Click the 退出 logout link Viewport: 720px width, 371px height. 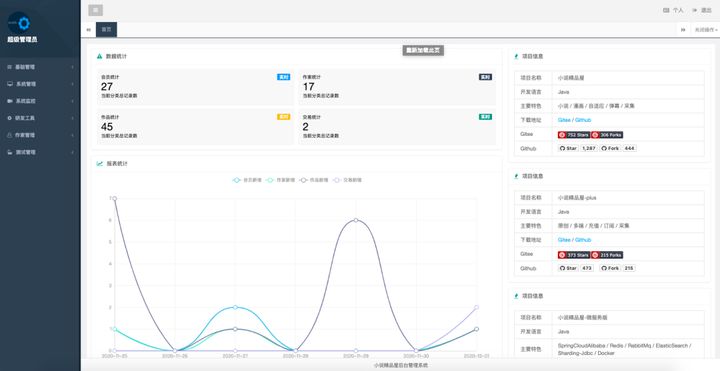pyautogui.click(x=703, y=10)
